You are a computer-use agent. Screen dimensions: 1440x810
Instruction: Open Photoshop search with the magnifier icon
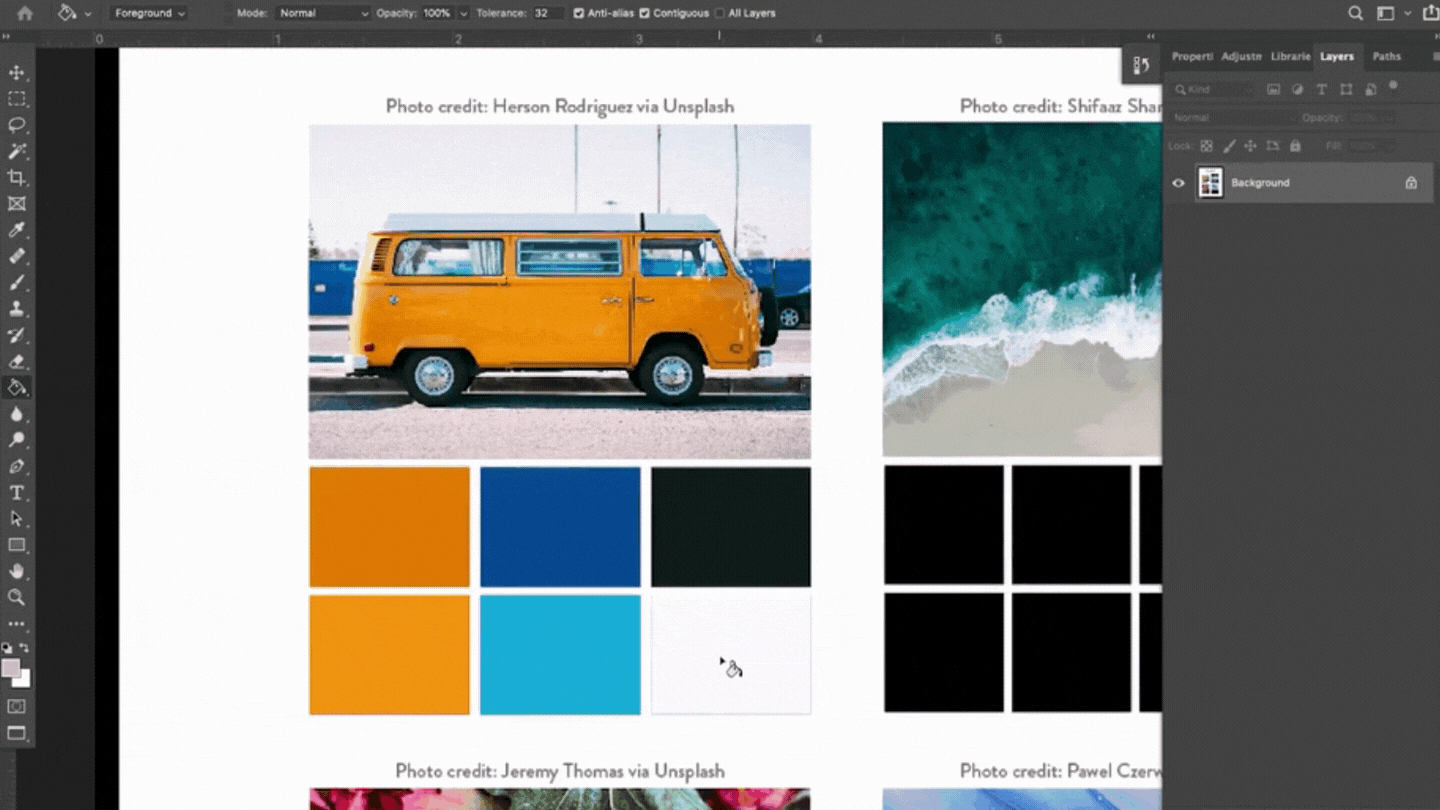coord(1355,13)
